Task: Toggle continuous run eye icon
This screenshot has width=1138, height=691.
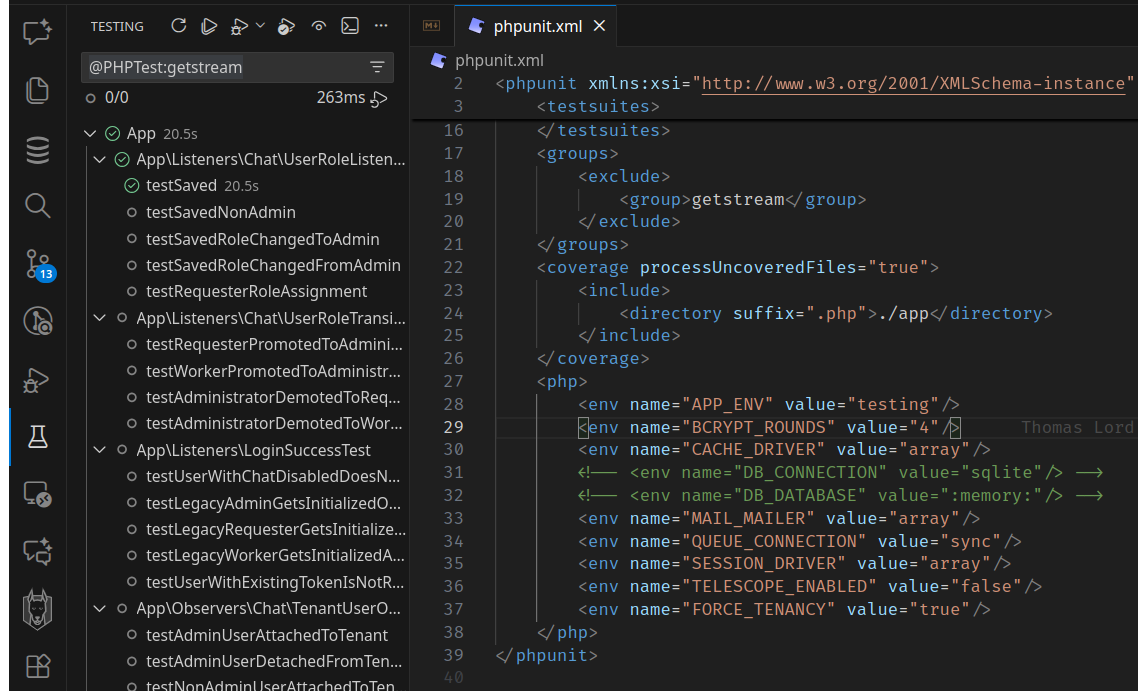Action: [x=319, y=26]
